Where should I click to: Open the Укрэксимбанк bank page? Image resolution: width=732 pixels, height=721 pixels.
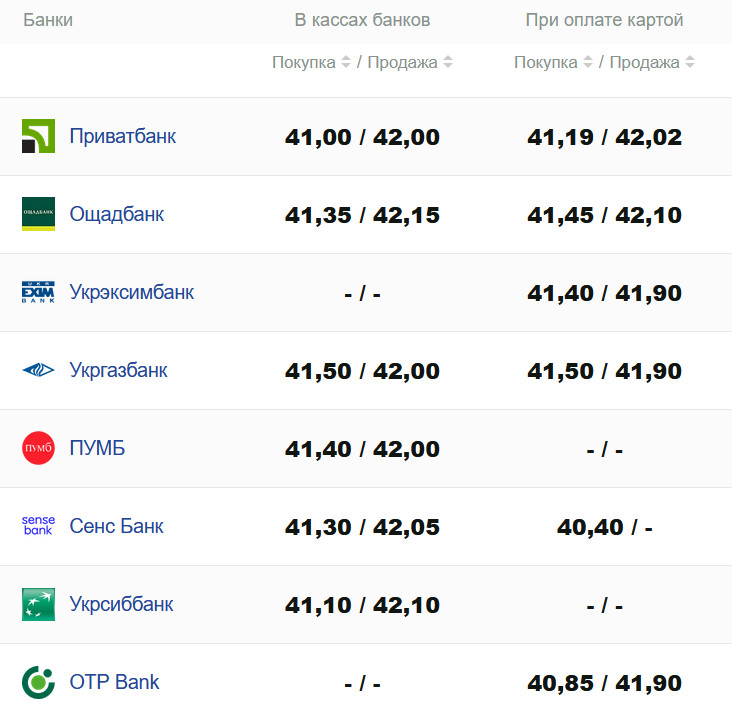[x=132, y=292]
